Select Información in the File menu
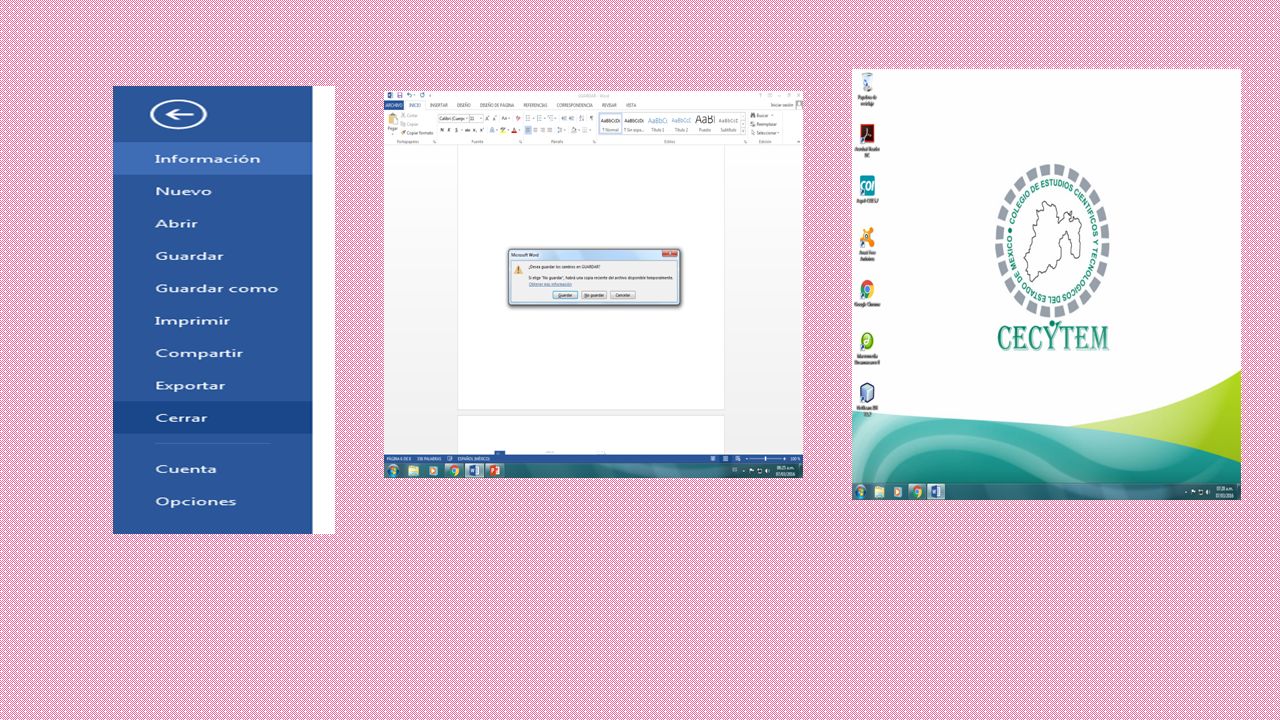1280x720 pixels. 212,159
